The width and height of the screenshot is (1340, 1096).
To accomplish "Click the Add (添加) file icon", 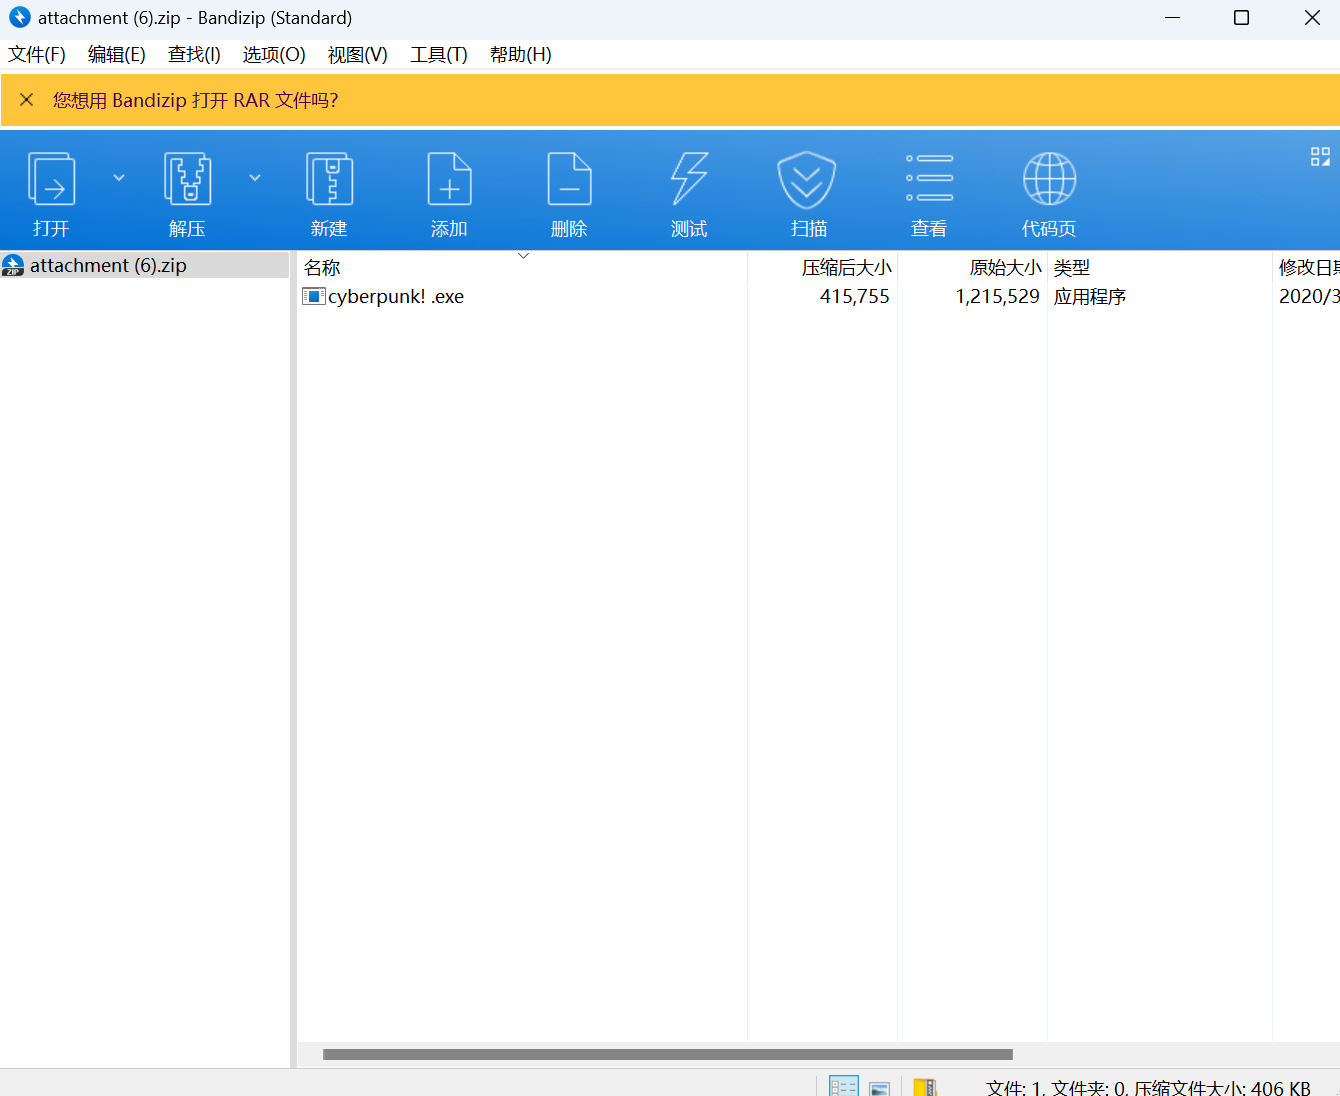I will pos(449,180).
